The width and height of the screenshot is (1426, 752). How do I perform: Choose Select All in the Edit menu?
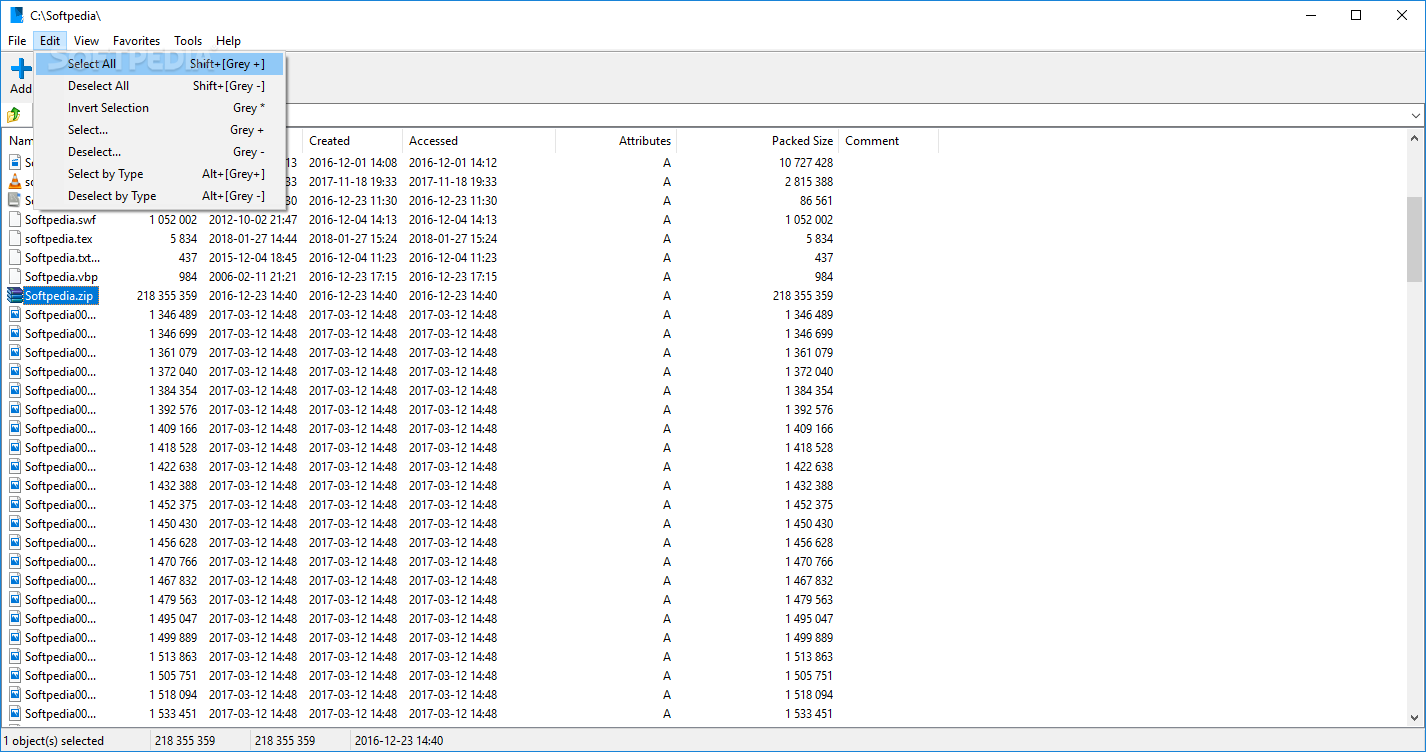[160, 64]
